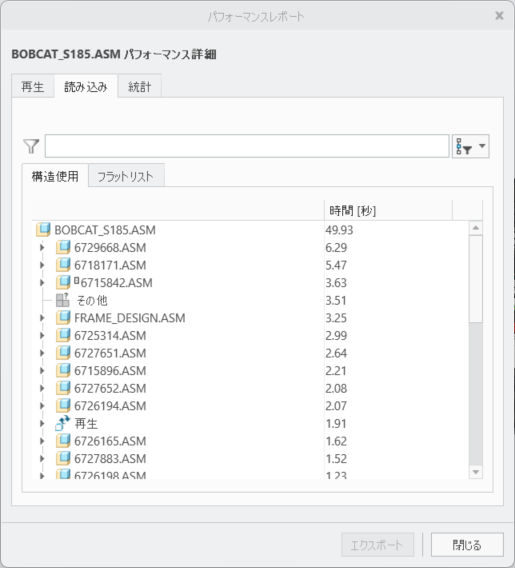
Task: Click the FRAME_DESIGN.ASM assembly icon
Action: coord(63,318)
